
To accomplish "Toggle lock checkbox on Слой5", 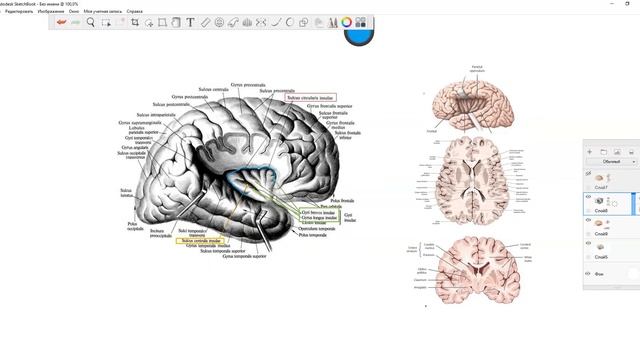I will click(588, 257).
